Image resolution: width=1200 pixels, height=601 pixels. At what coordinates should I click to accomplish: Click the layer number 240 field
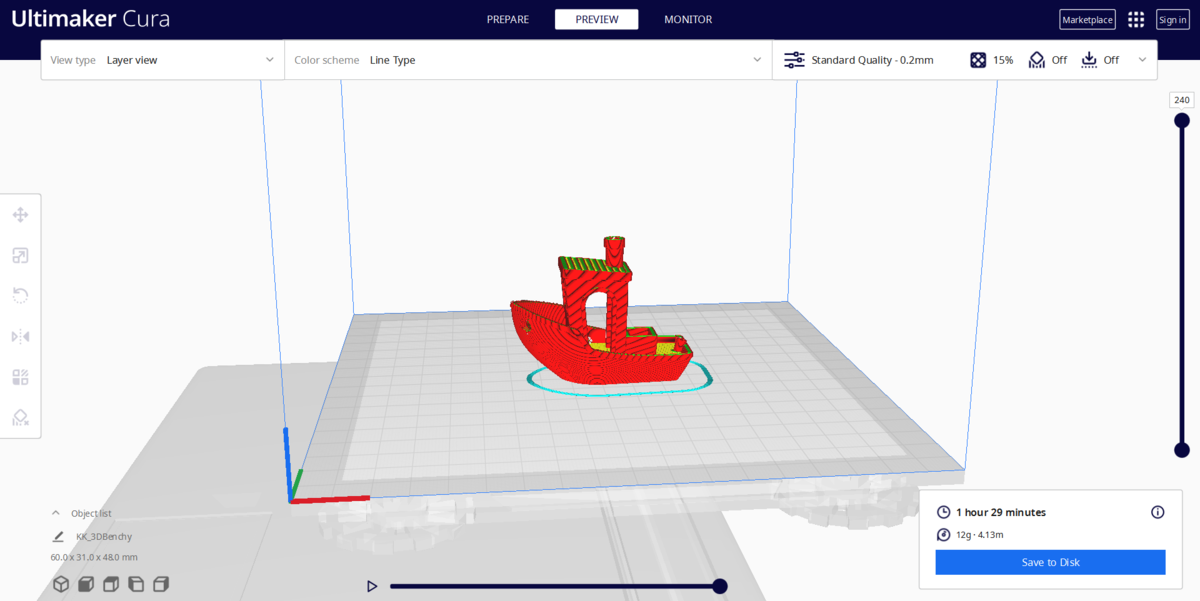[1182, 100]
